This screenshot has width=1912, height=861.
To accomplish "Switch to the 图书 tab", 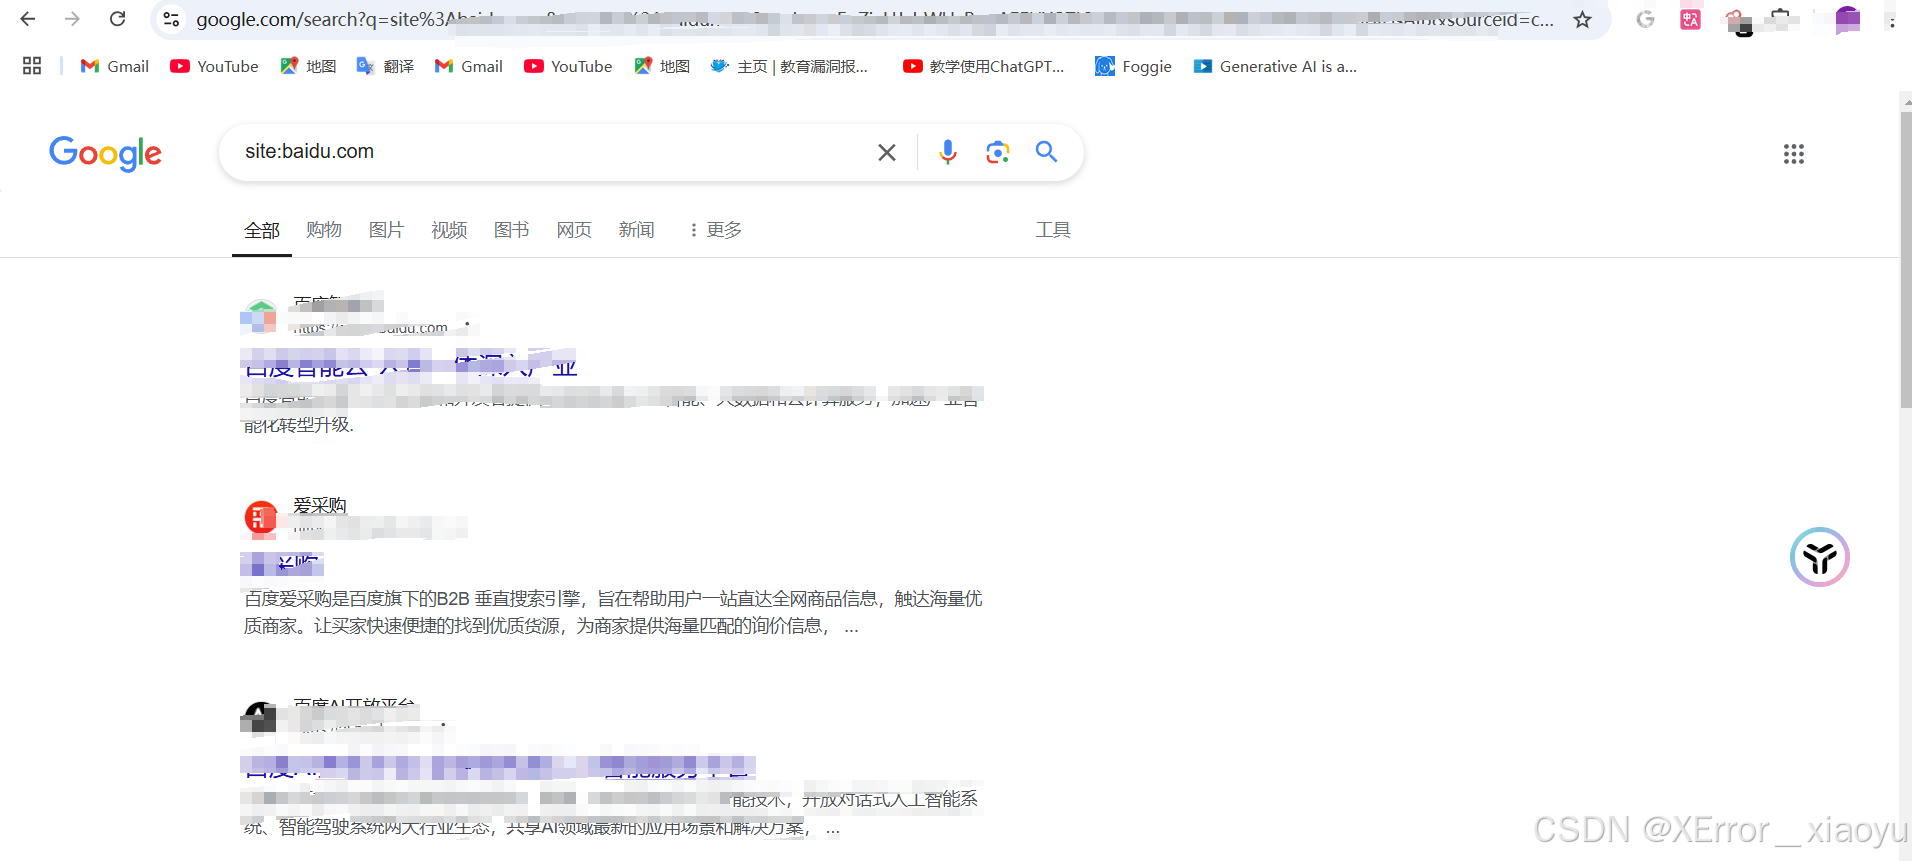I will [511, 230].
